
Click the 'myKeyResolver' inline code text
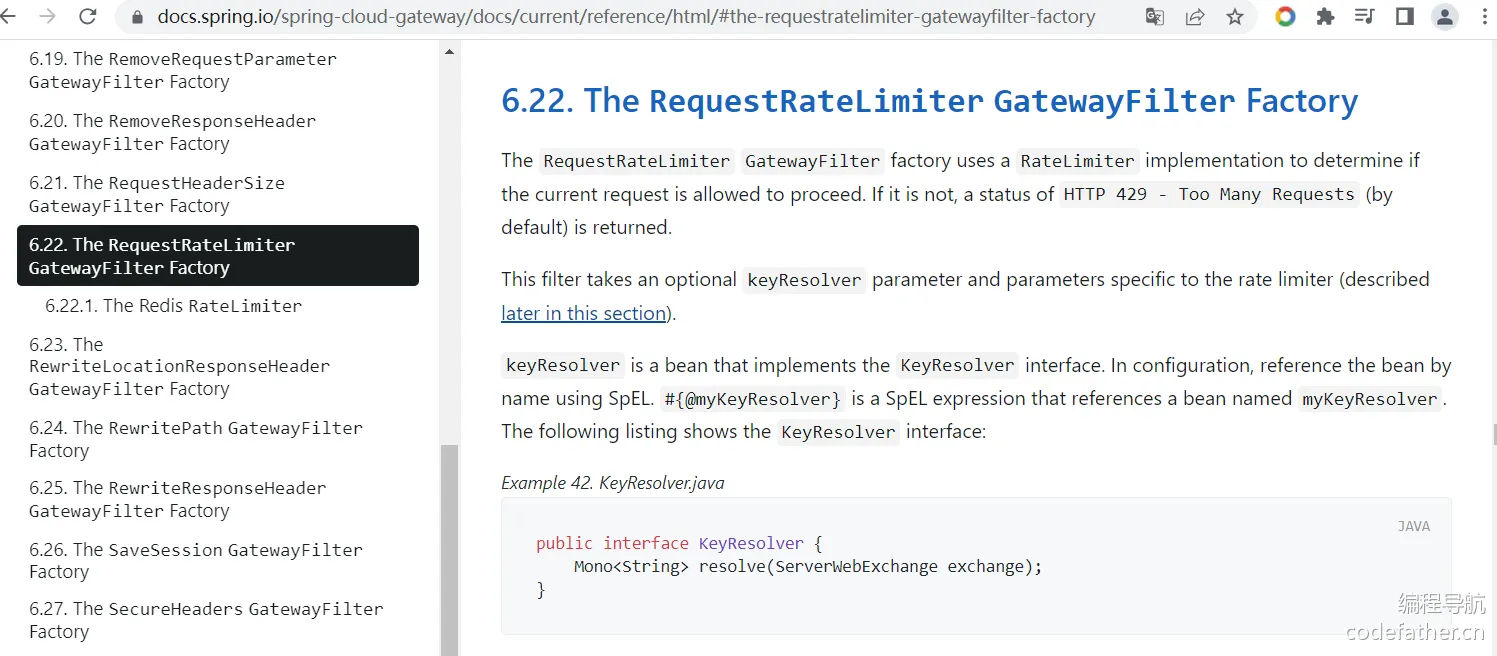pos(1369,399)
